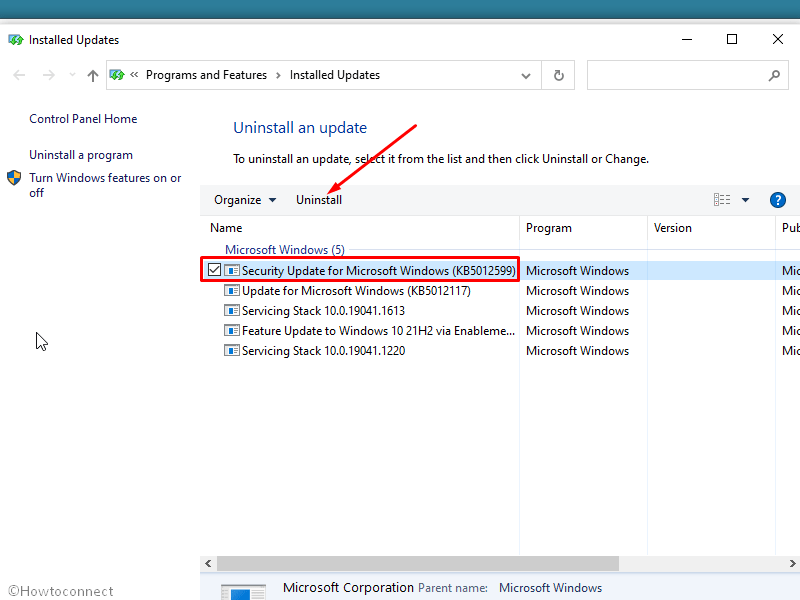Image resolution: width=800 pixels, height=600 pixels.
Task: Maximize the Installed Updates window
Action: point(732,39)
